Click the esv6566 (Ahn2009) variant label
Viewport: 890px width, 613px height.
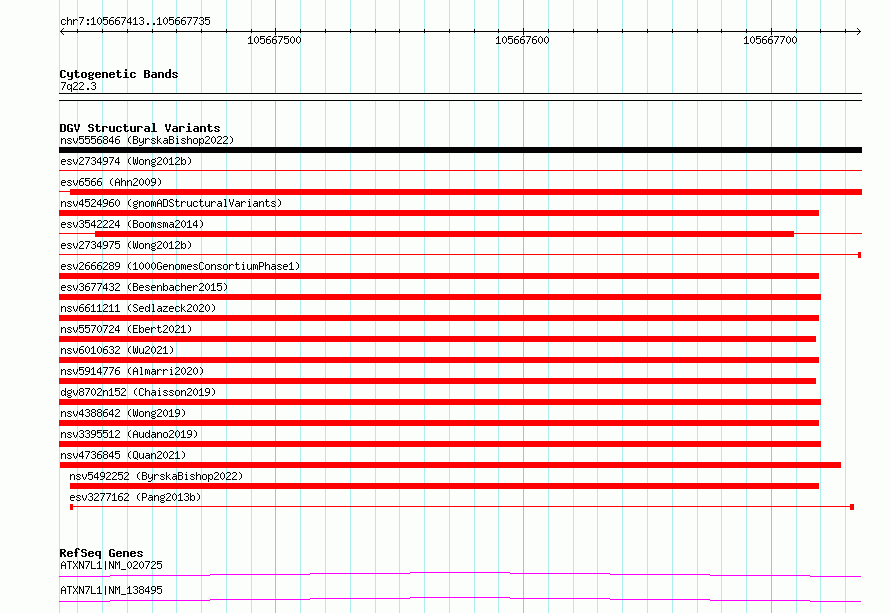pyautogui.click(x=111, y=182)
